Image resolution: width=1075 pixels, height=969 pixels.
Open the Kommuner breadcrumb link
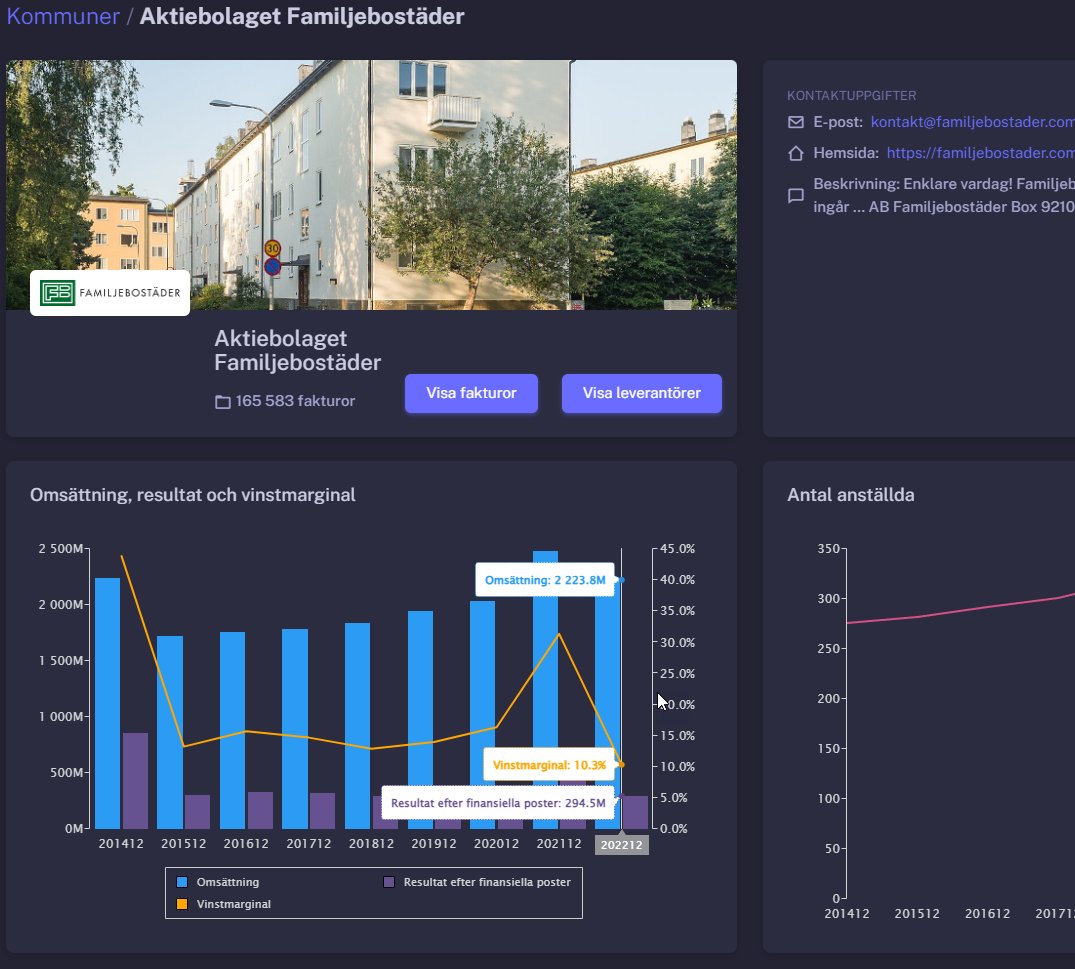point(63,16)
